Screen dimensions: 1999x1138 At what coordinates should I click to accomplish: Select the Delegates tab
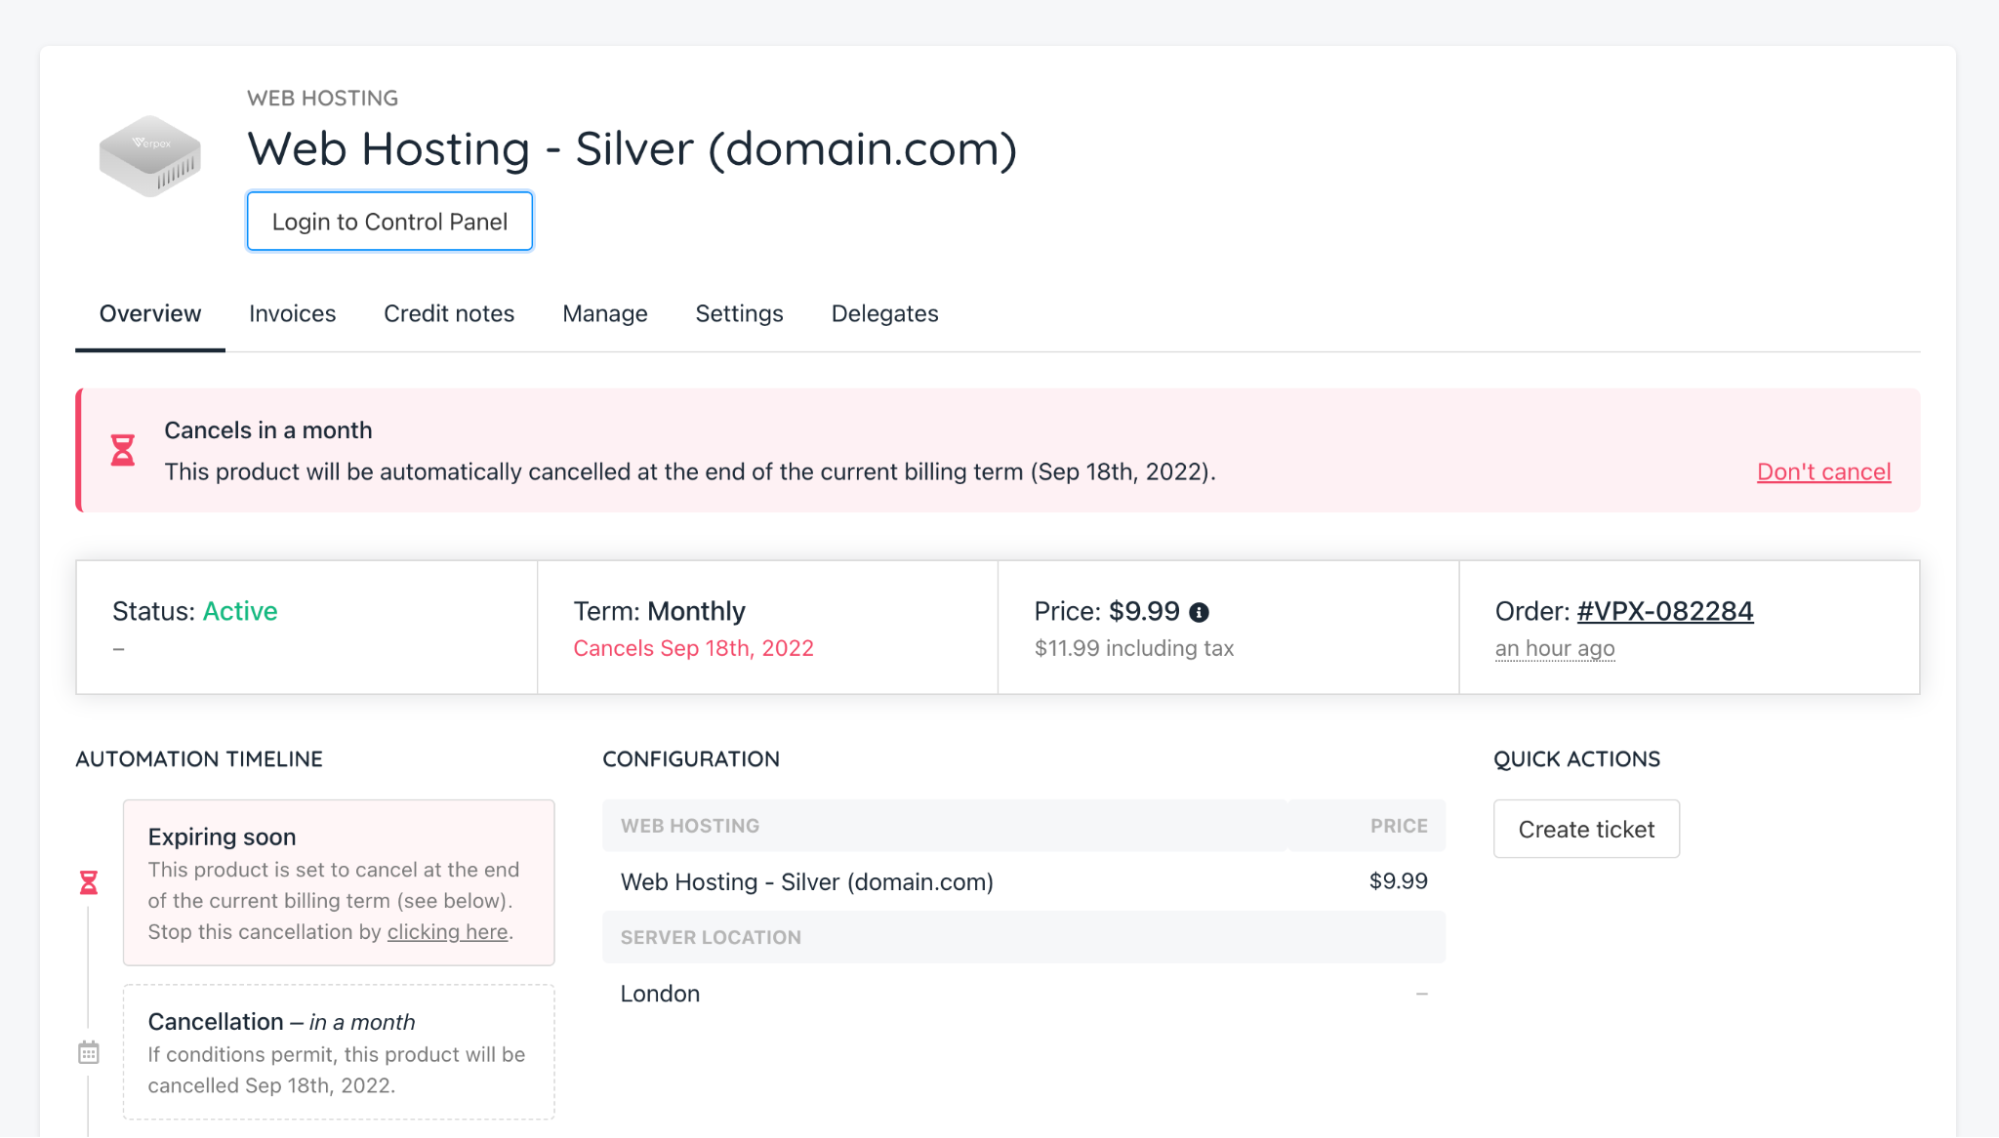pyautogui.click(x=884, y=314)
